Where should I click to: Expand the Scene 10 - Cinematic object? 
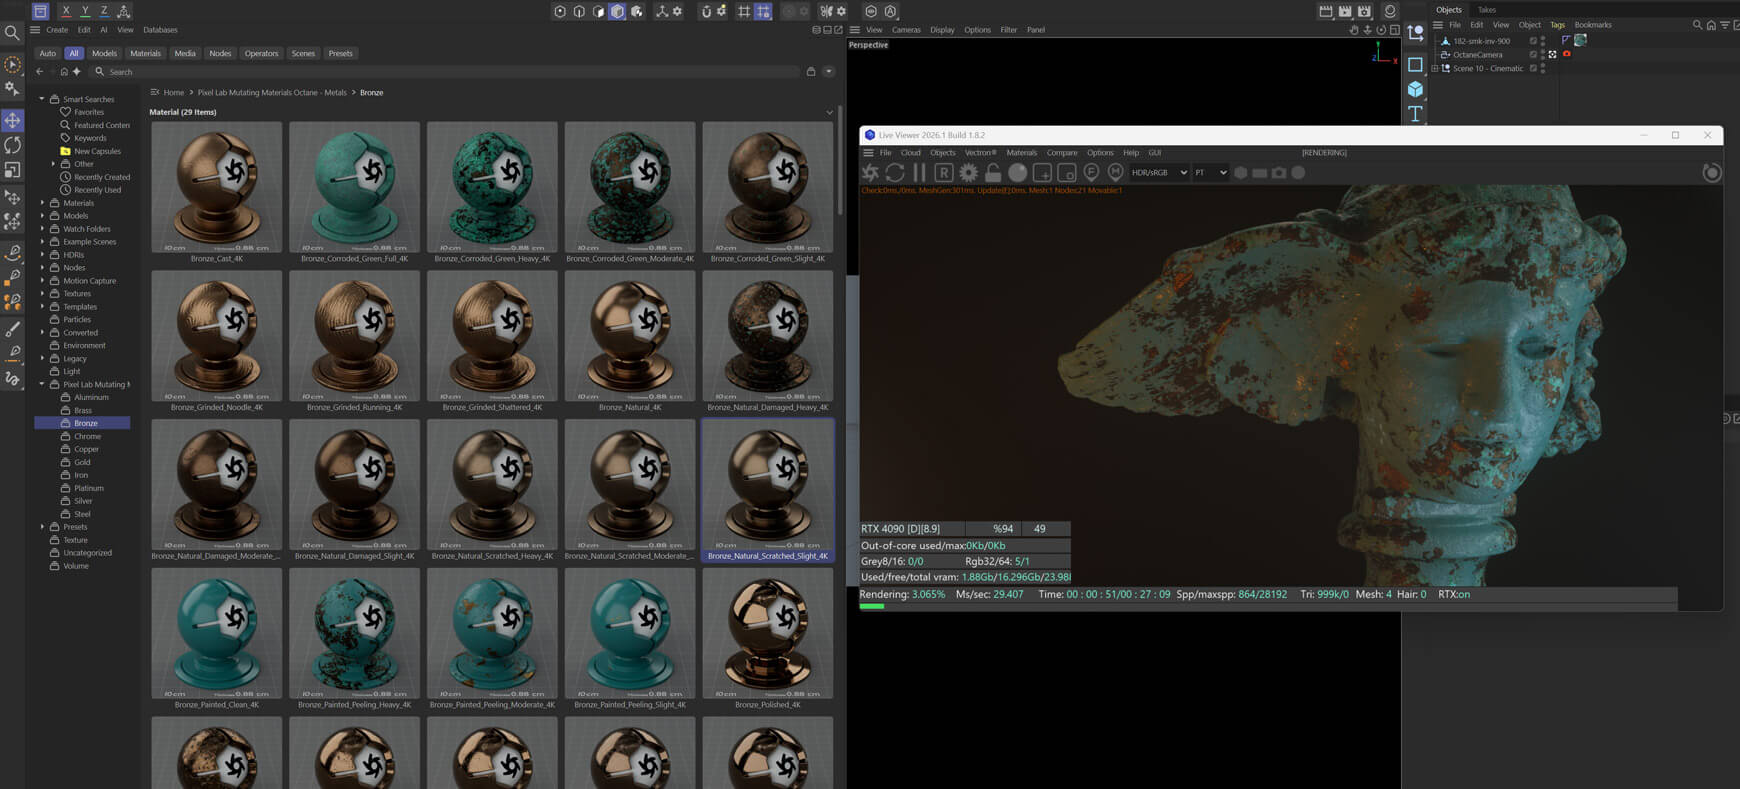click(1435, 69)
